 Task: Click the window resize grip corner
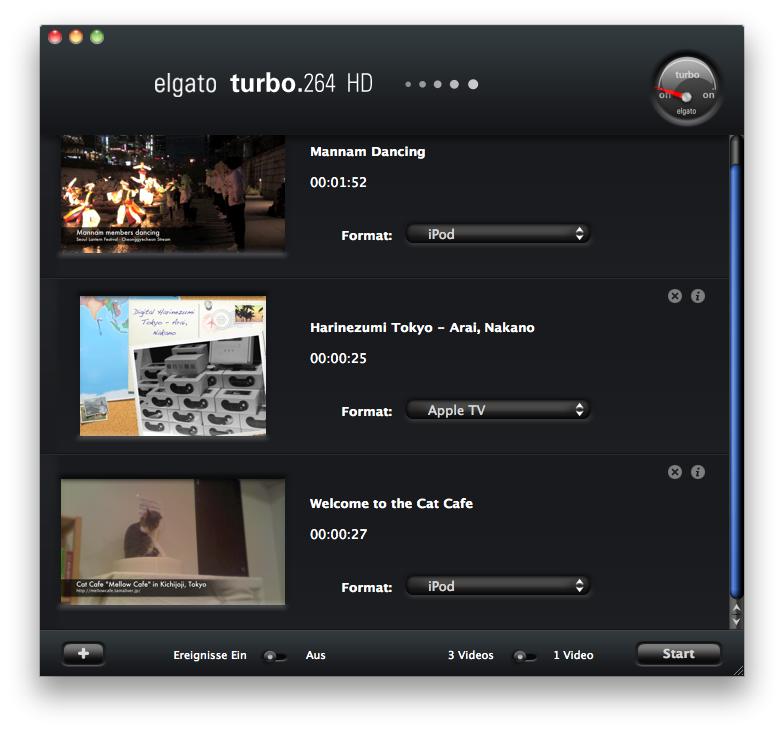click(x=738, y=671)
